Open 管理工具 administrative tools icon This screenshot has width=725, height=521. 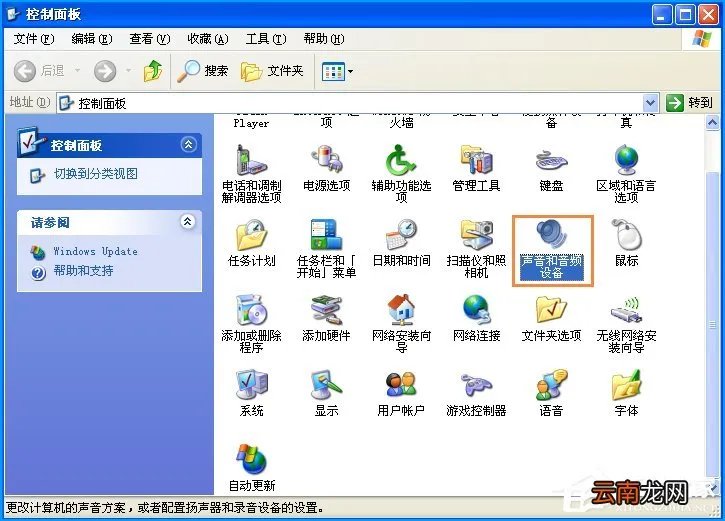476,168
